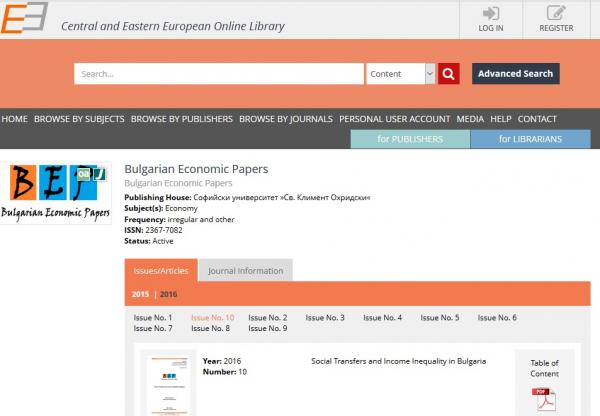Viewport: 600px width, 416px height.
Task: Open Issue No. 1
Action: pos(153,318)
